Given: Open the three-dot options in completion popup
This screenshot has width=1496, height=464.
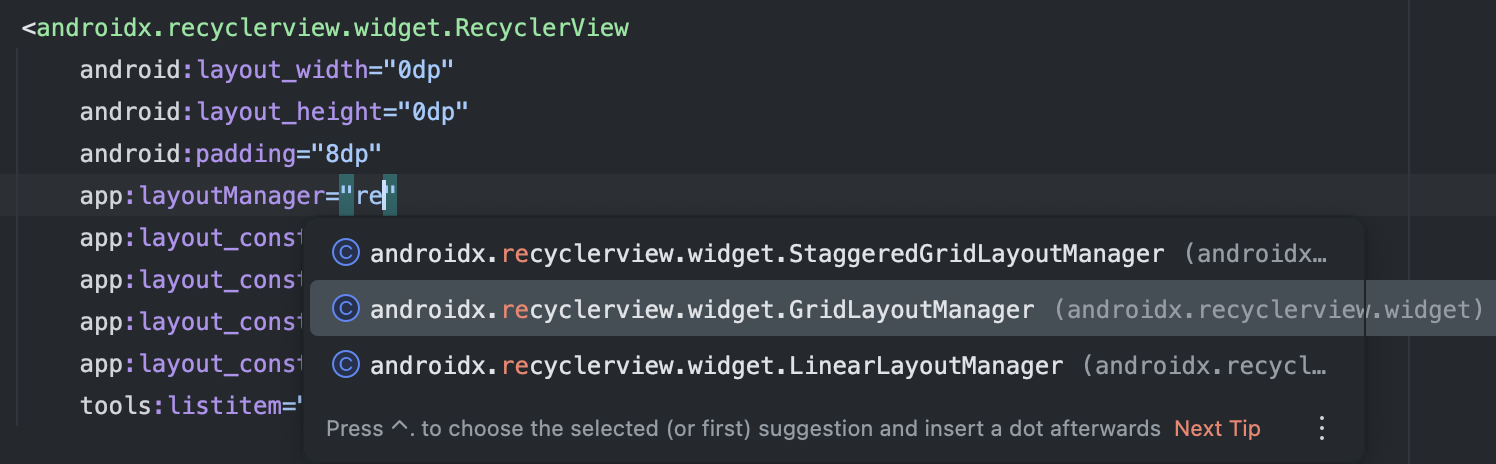Looking at the screenshot, I should coord(1322,429).
